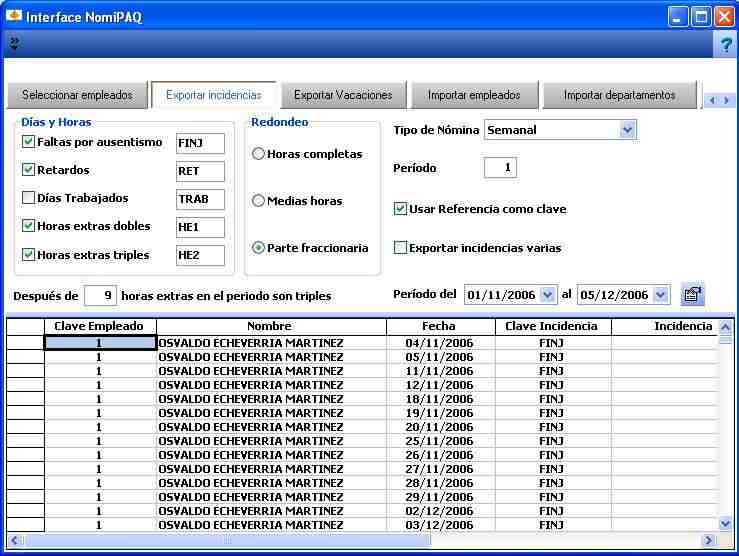The height and width of the screenshot is (556, 739).
Task: Click the highlighted Clave Empleado cell in first row
Action: (x=100, y=343)
